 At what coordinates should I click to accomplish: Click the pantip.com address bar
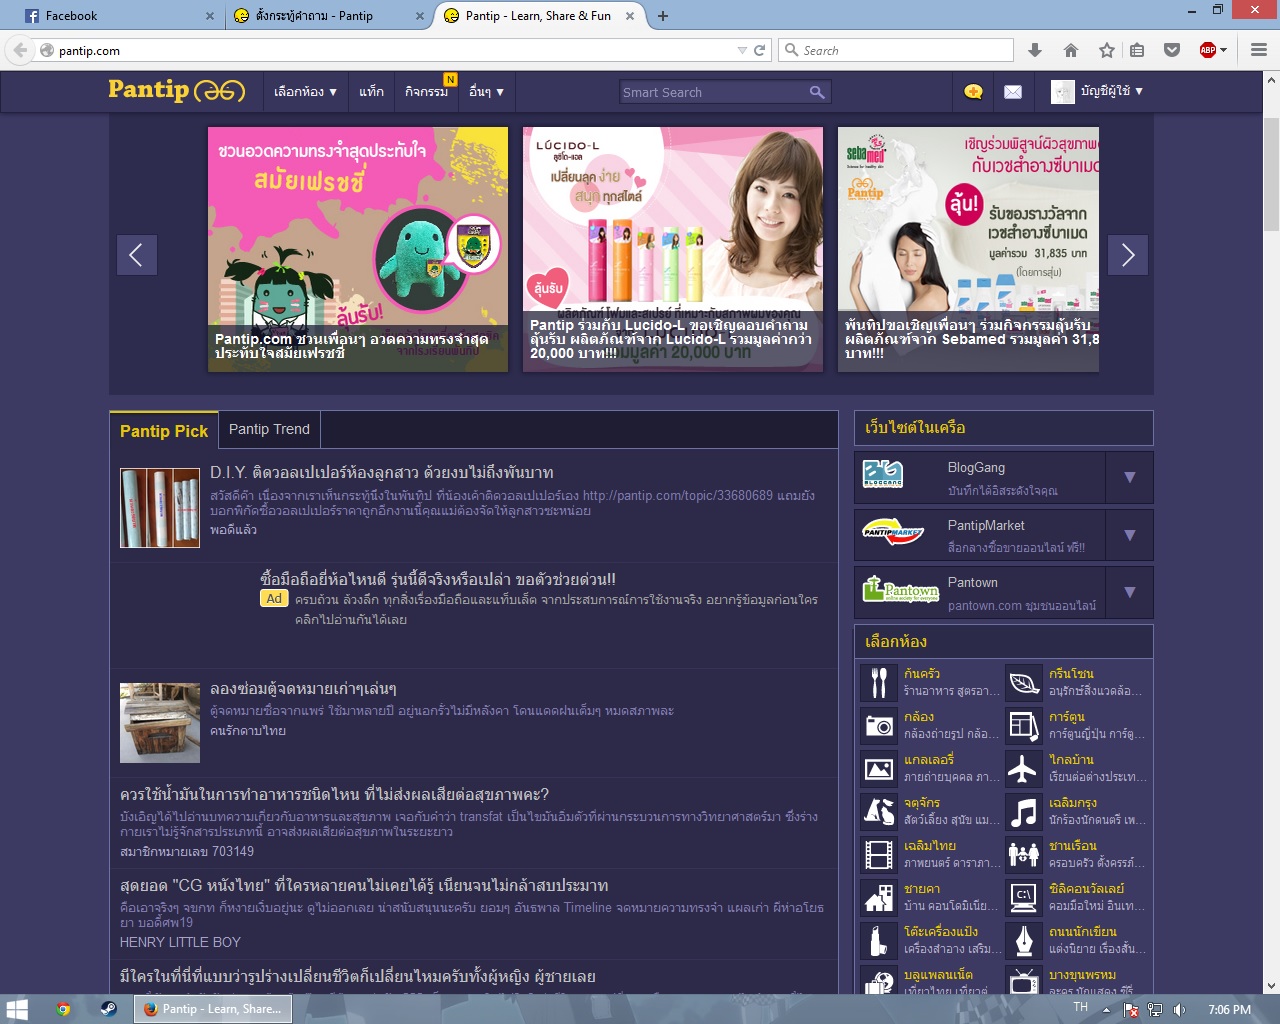pos(395,50)
